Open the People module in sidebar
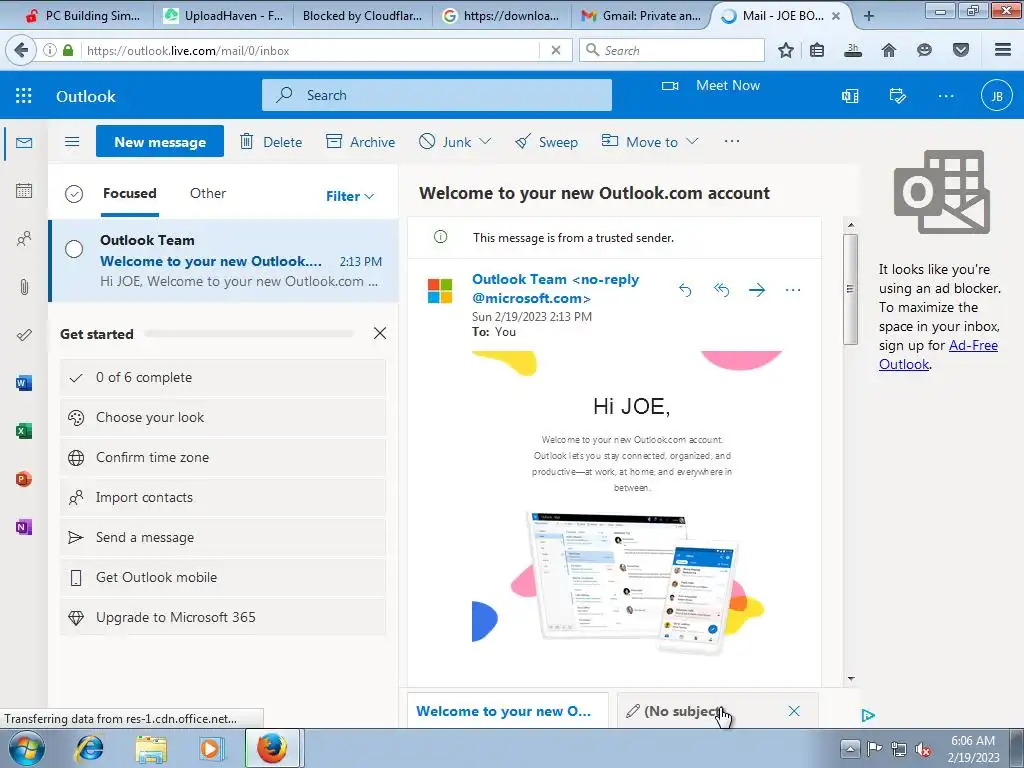The image size is (1024, 768). click(24, 239)
